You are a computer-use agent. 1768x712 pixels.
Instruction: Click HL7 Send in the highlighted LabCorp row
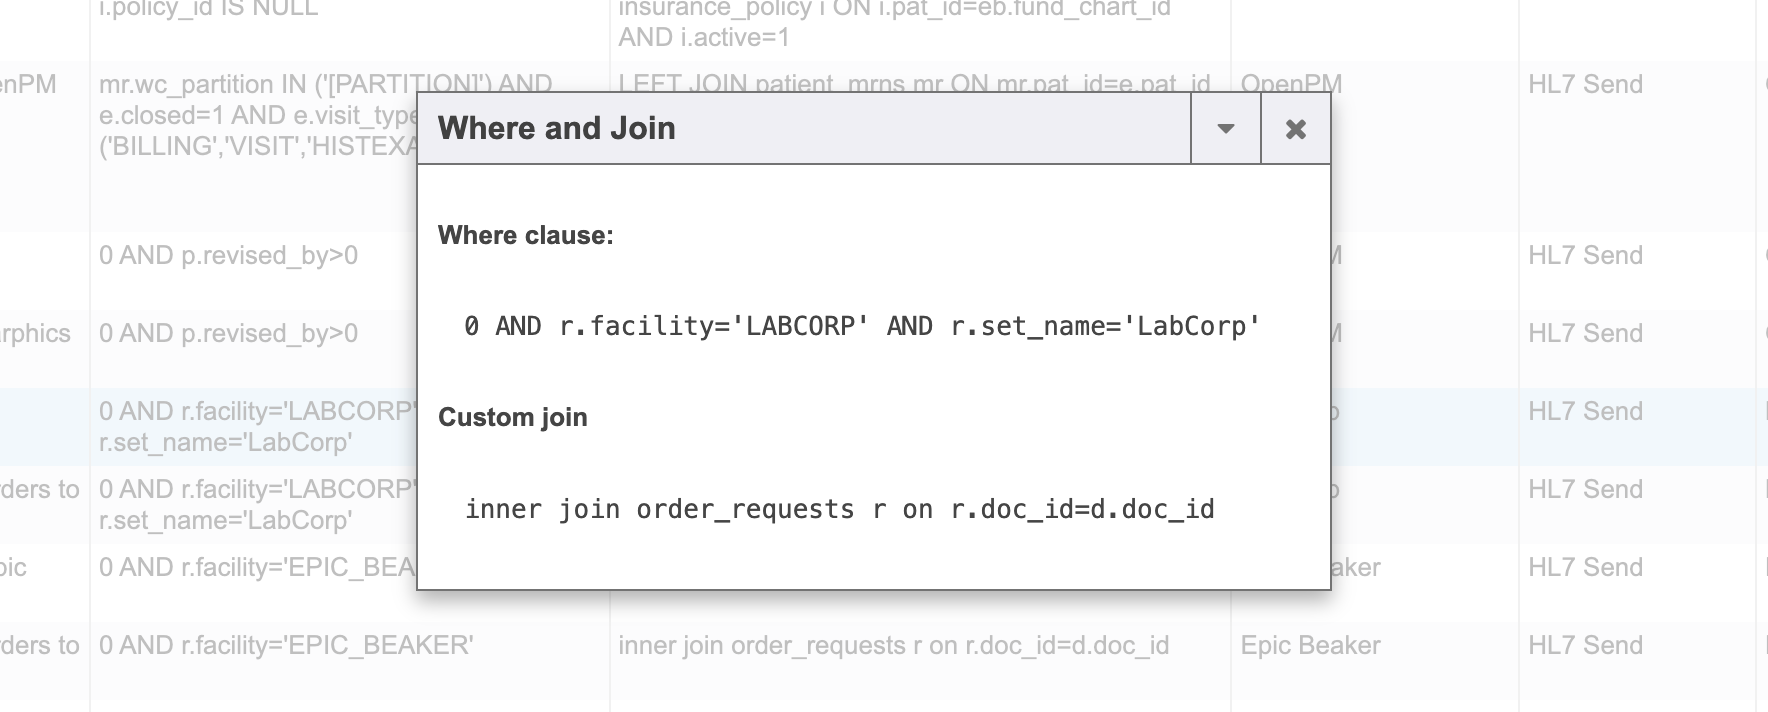1585,412
